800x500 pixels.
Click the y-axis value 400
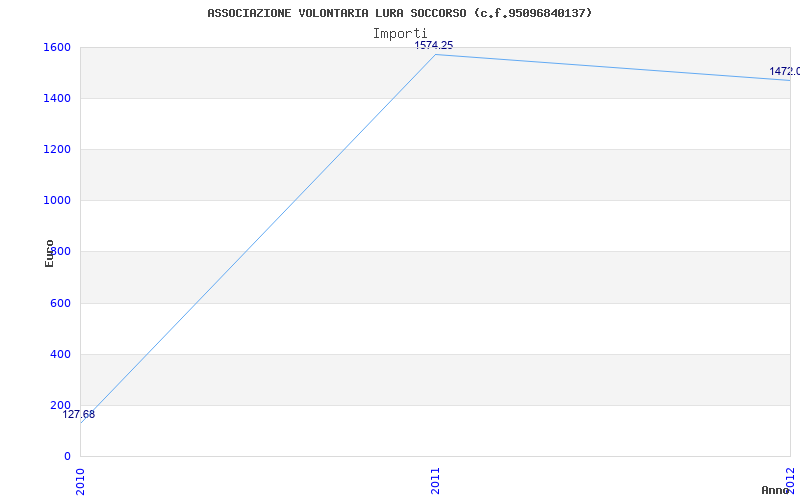(60, 354)
